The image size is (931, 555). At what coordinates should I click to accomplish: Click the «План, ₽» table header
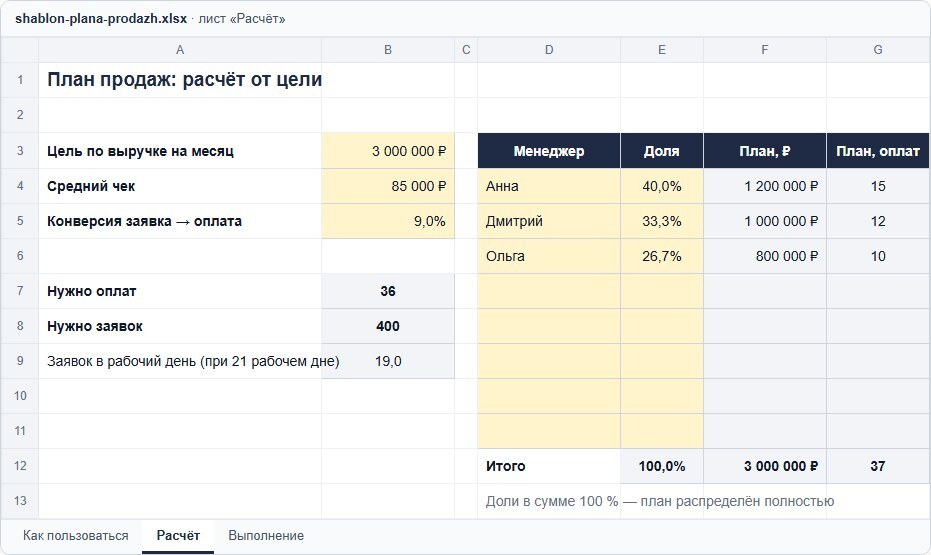pos(765,151)
